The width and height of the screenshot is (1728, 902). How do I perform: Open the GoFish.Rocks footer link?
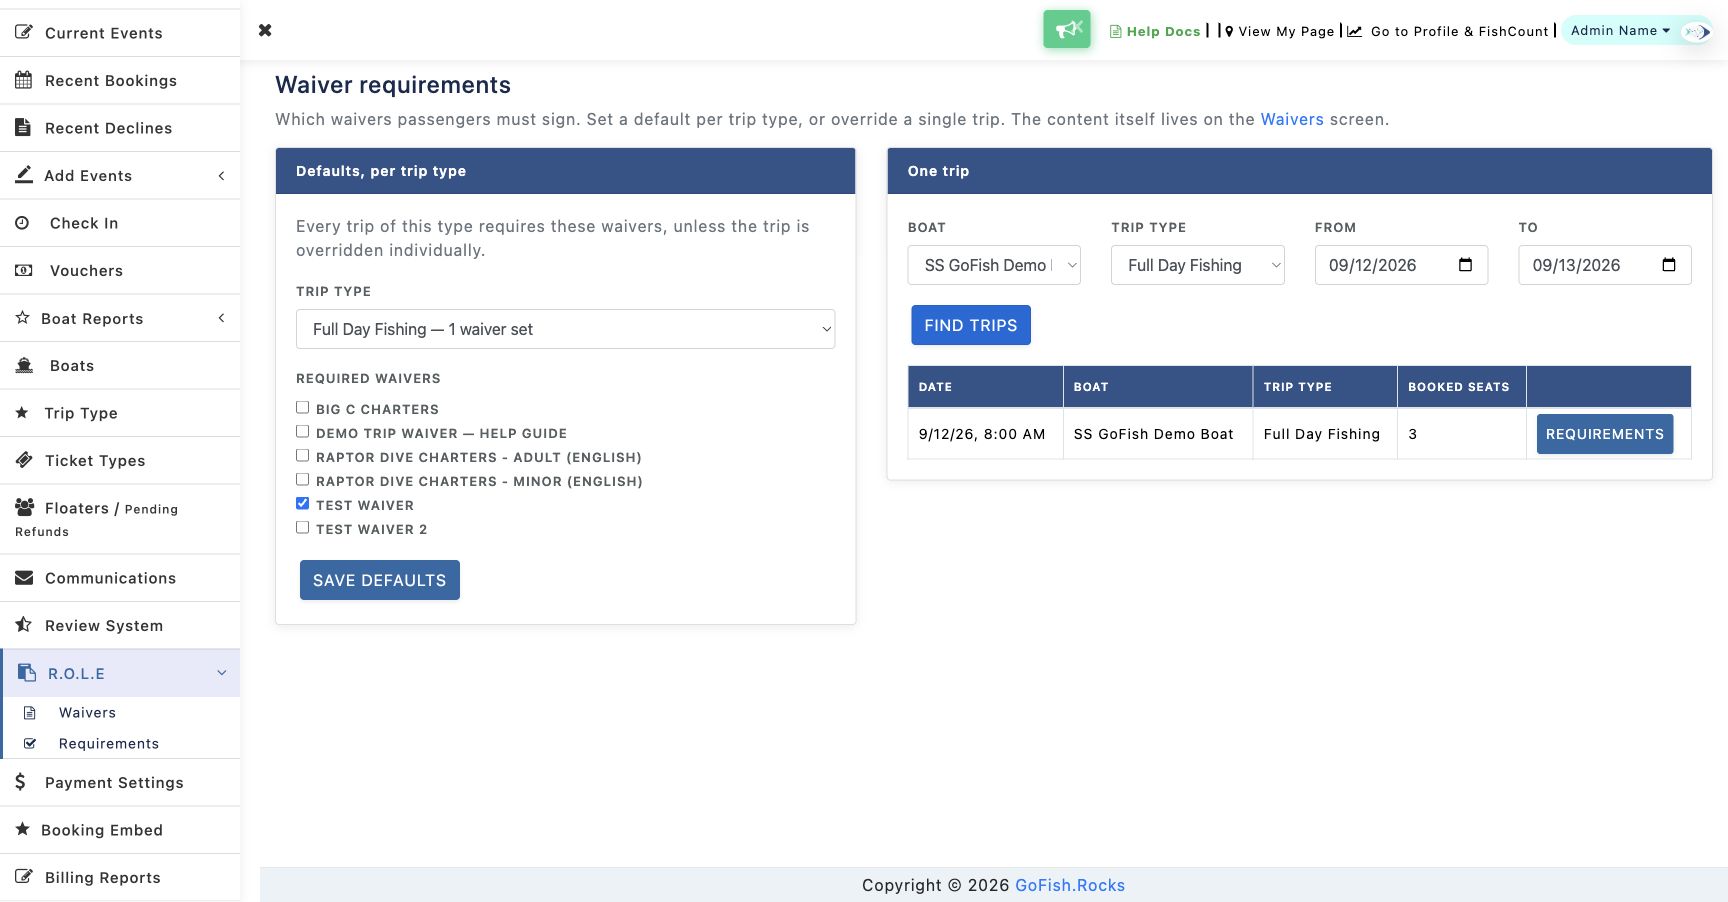tap(1070, 885)
